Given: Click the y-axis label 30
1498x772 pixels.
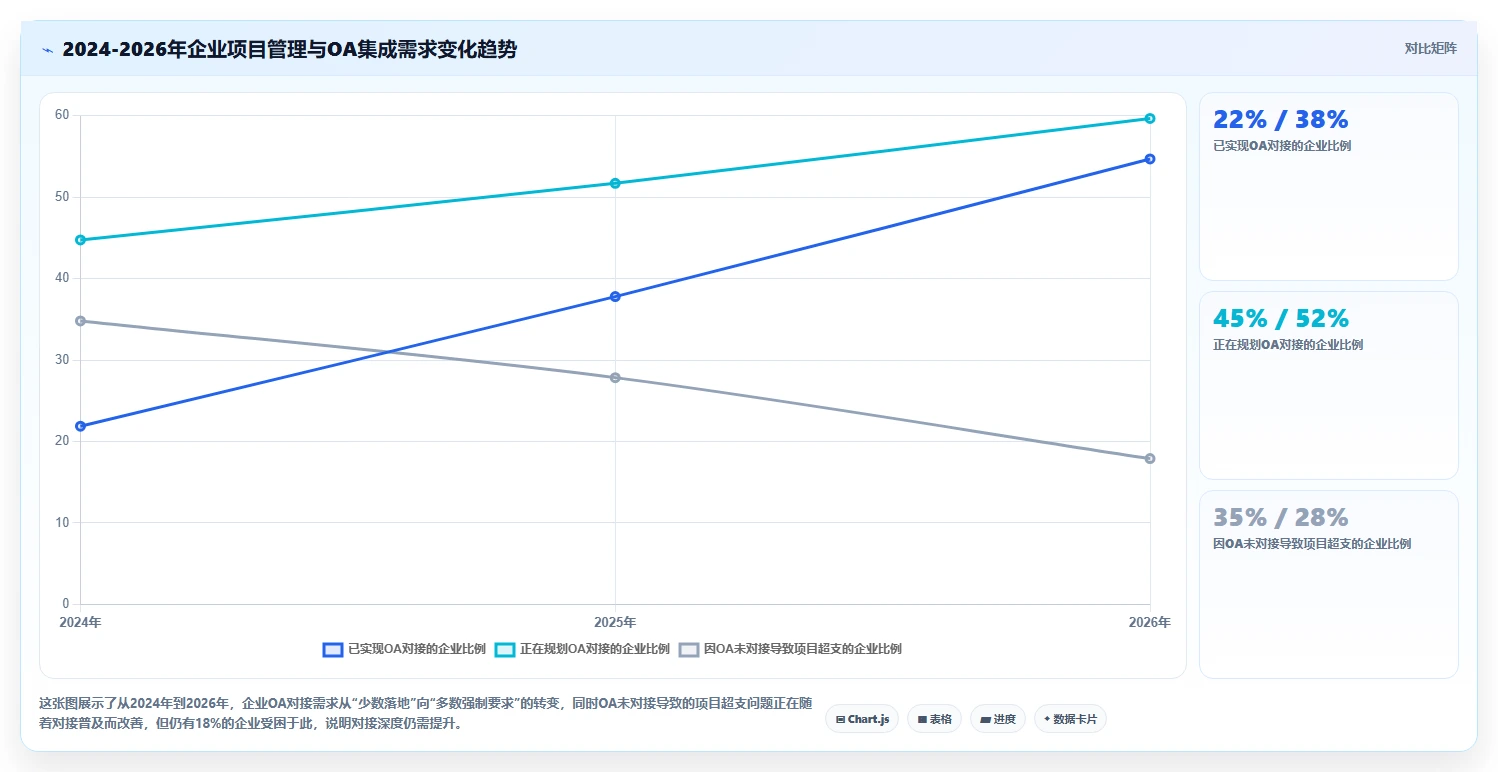Looking at the screenshot, I should [62, 359].
